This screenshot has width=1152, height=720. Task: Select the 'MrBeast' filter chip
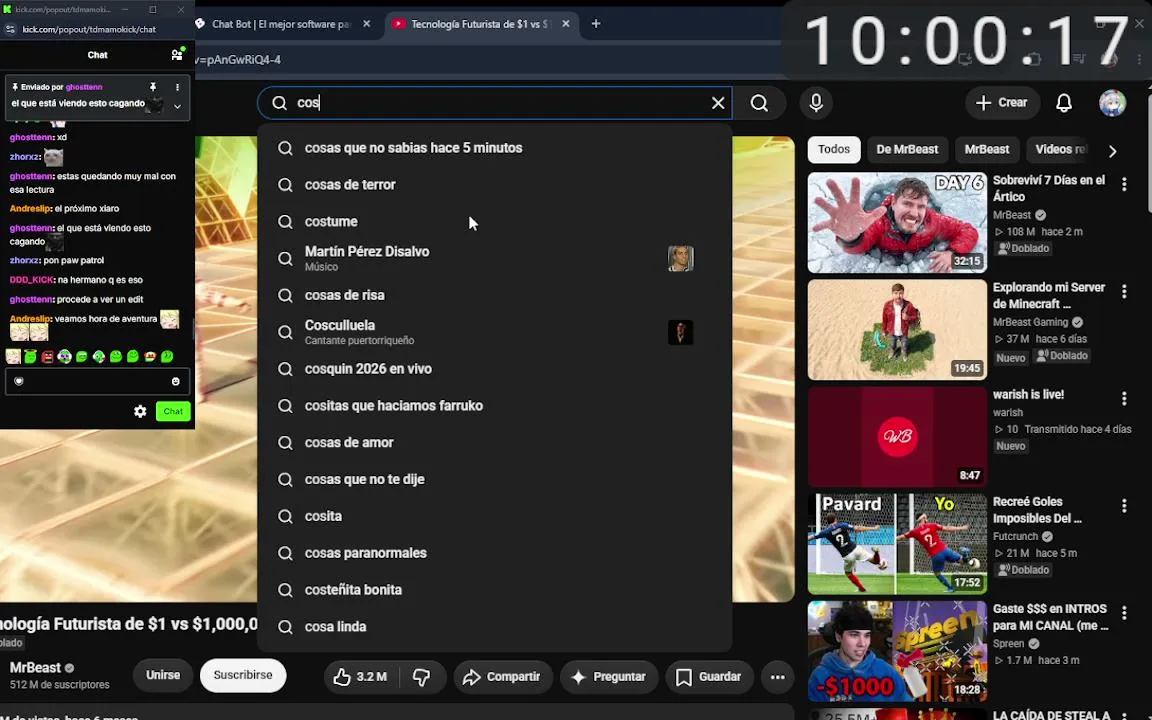987,149
